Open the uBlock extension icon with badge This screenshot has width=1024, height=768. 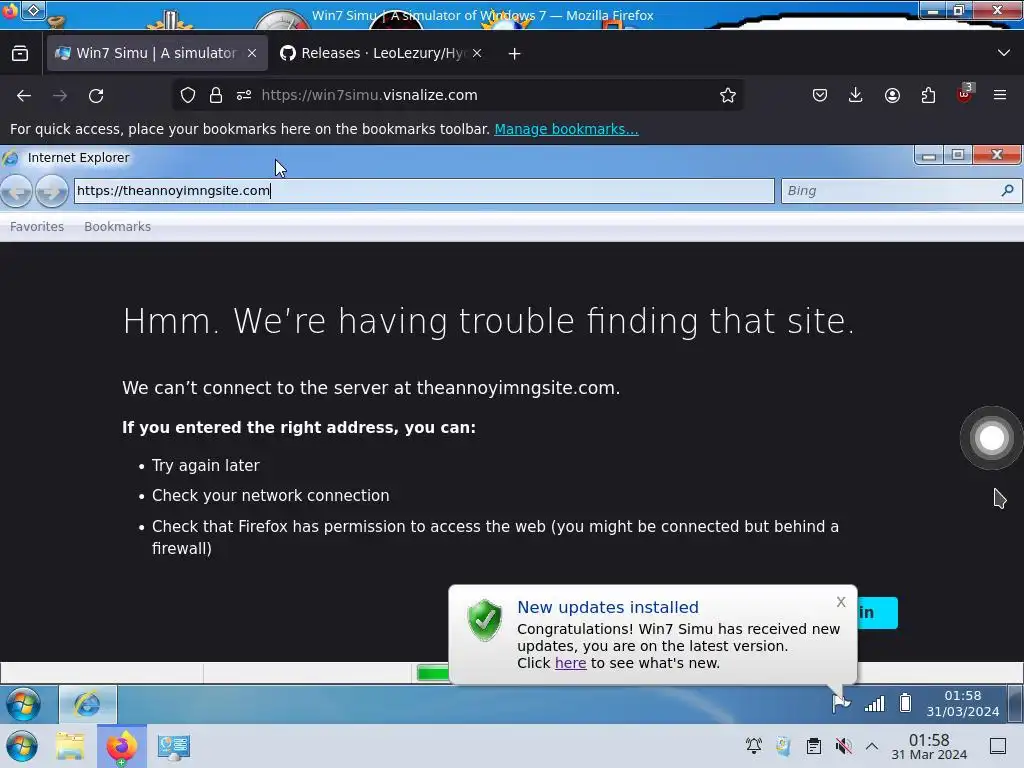(965, 94)
